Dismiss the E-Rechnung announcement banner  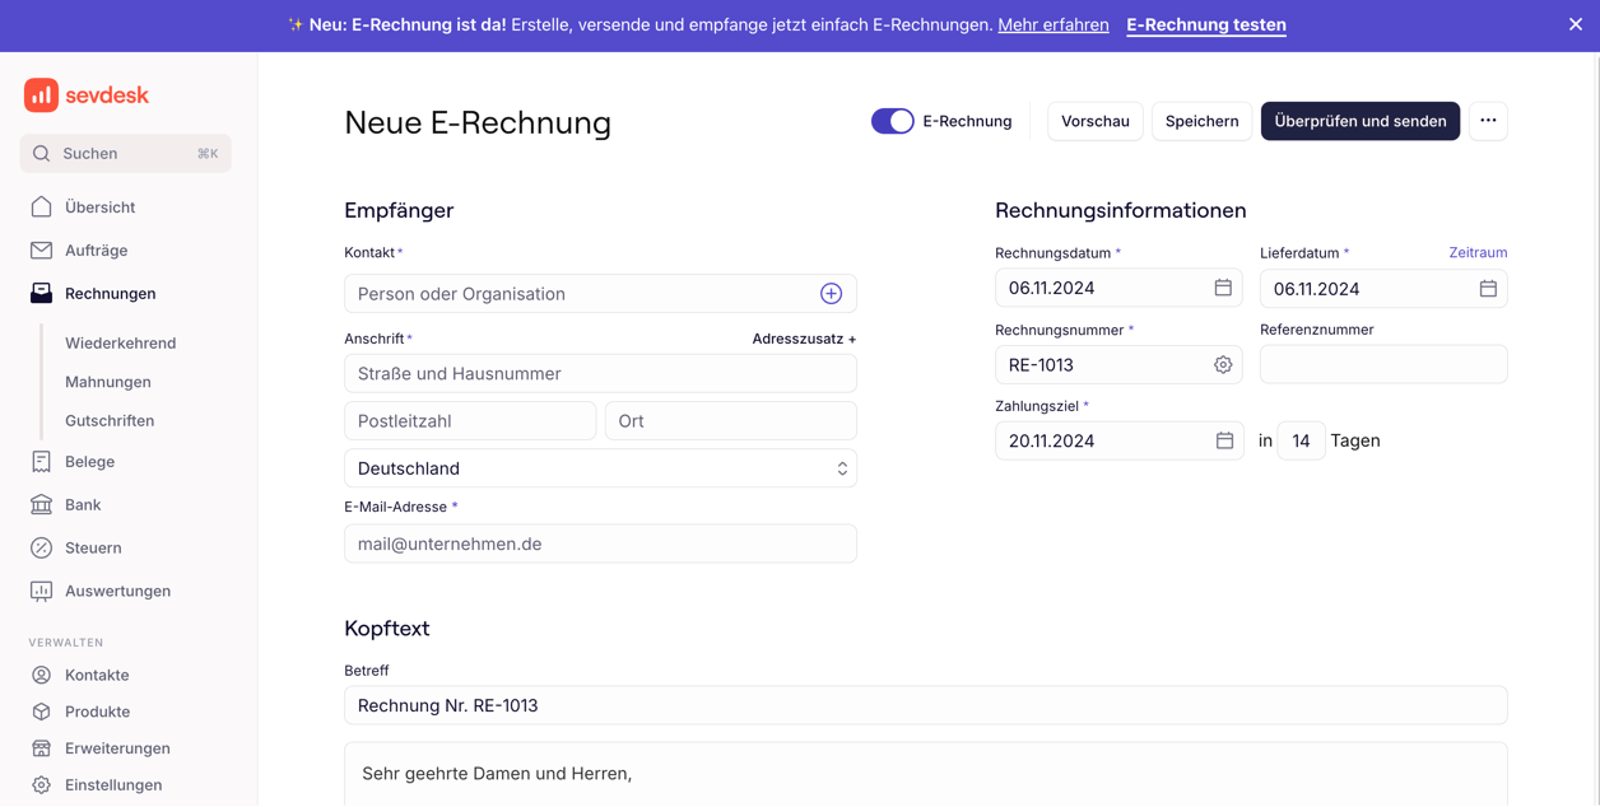coord(1575,25)
